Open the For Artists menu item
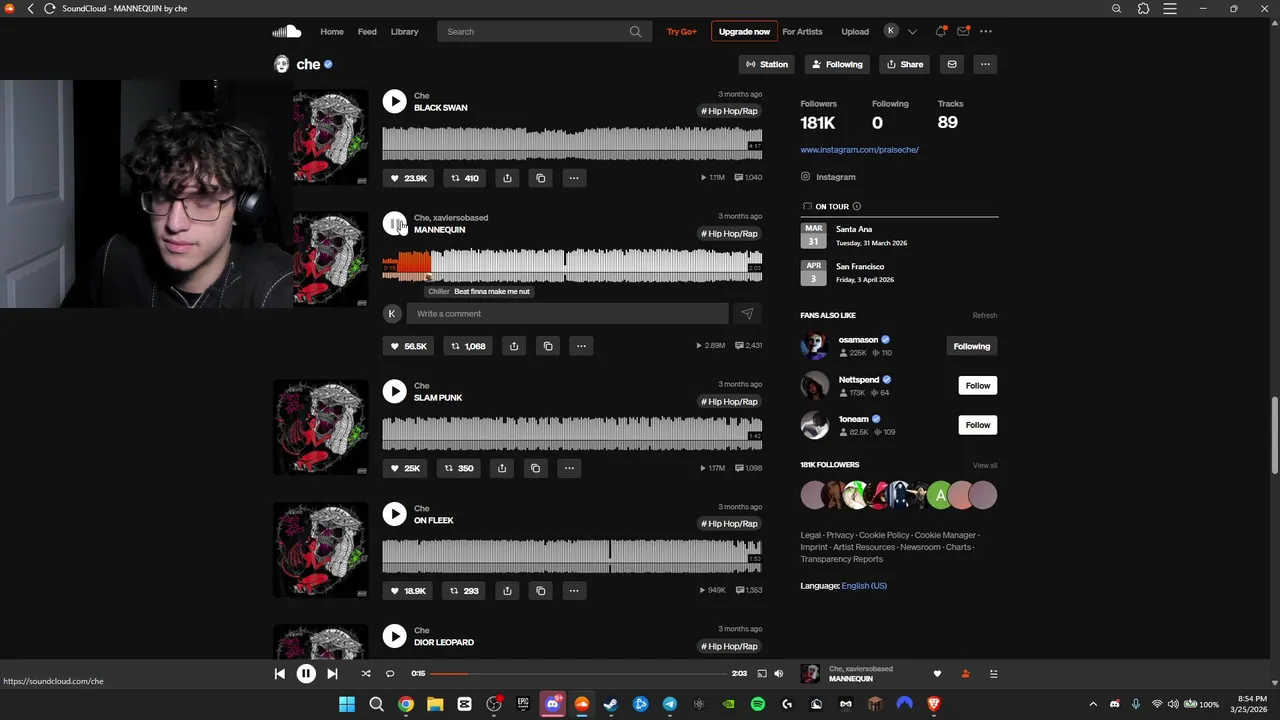Viewport: 1280px width, 720px height. 802,32
